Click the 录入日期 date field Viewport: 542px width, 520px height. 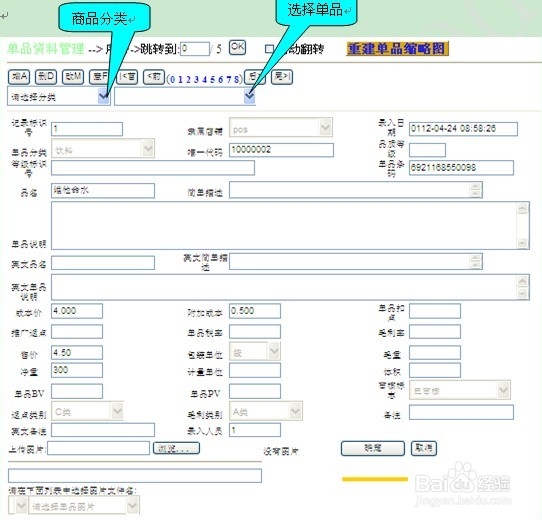click(x=463, y=129)
